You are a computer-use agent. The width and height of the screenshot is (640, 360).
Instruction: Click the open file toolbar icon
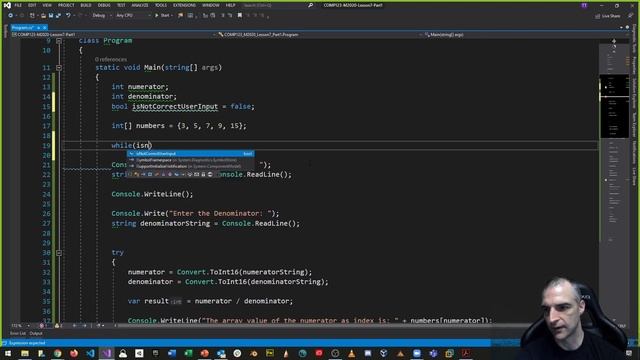tap(43, 16)
